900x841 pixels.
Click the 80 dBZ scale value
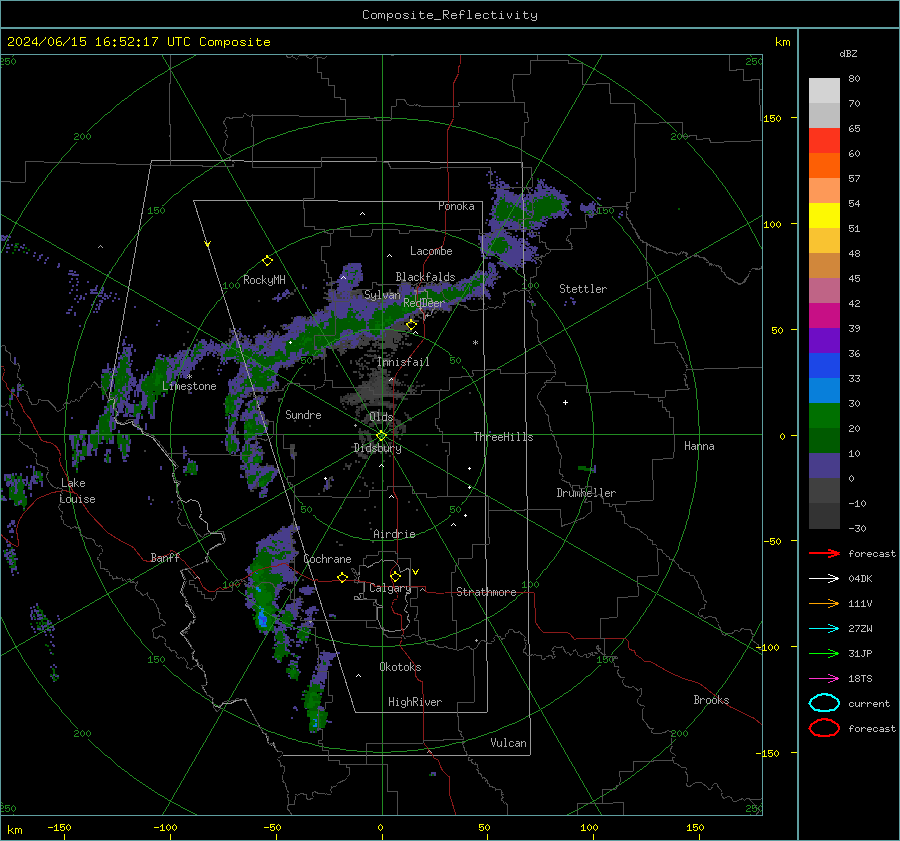[855, 79]
